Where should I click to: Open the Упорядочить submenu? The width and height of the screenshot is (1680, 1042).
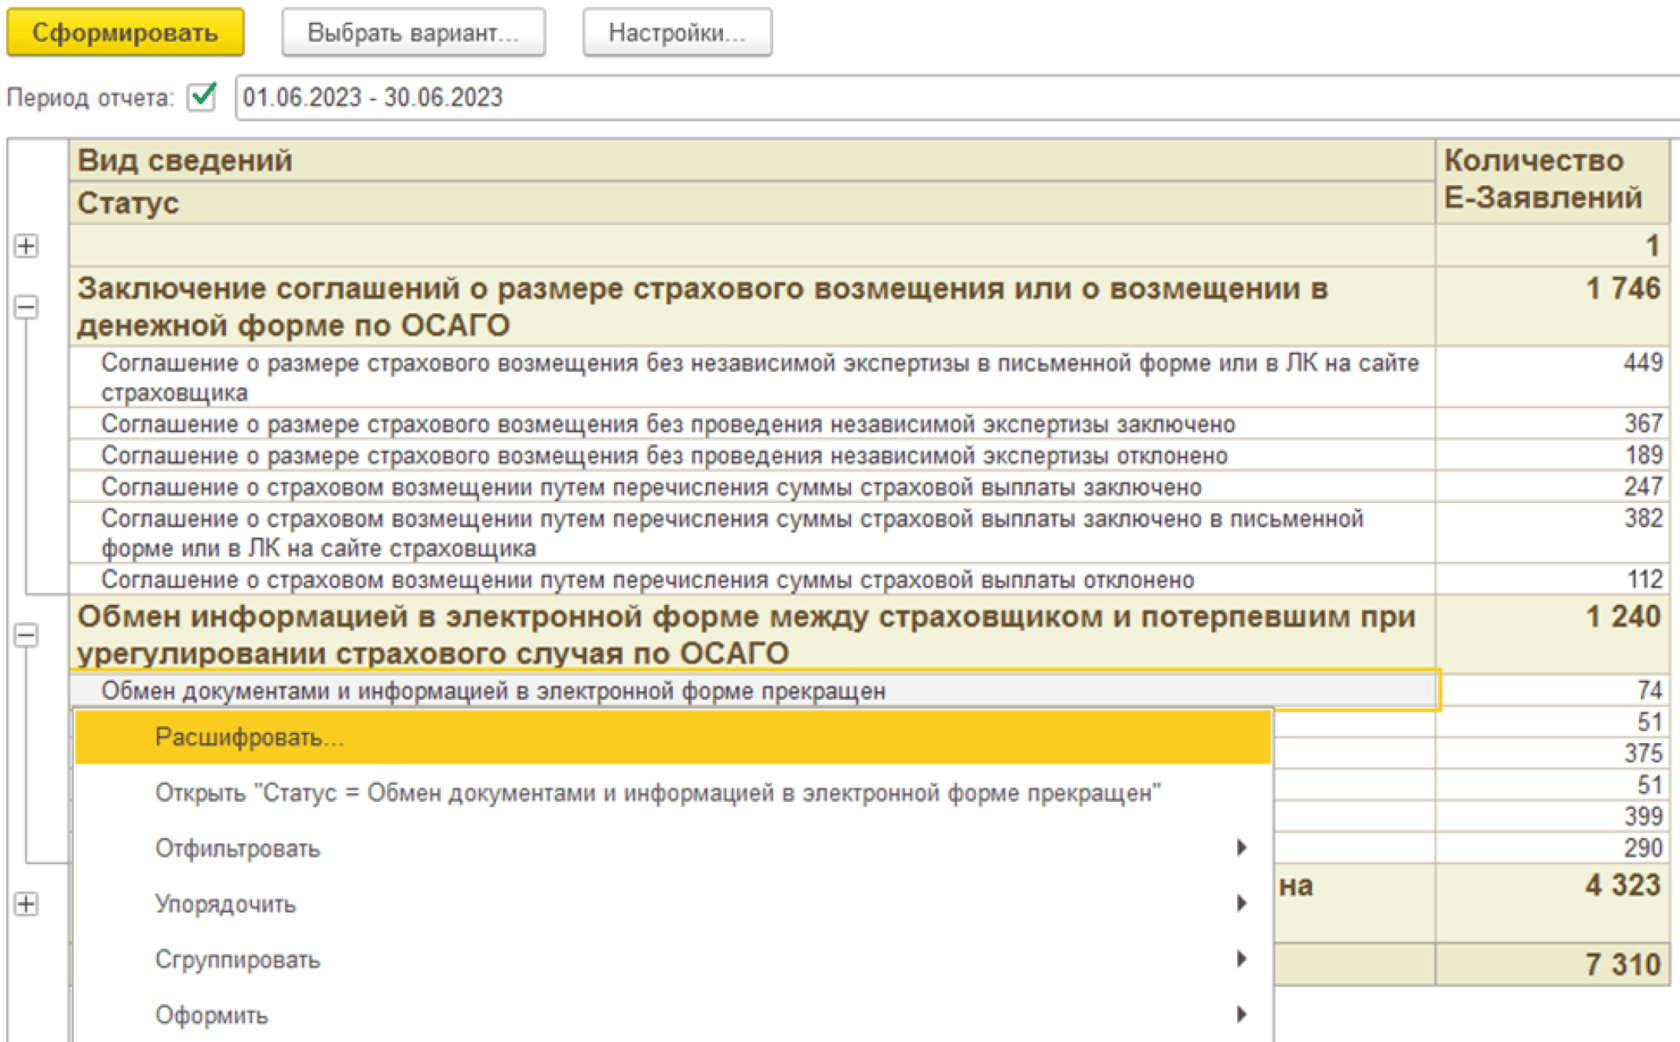(x=225, y=904)
